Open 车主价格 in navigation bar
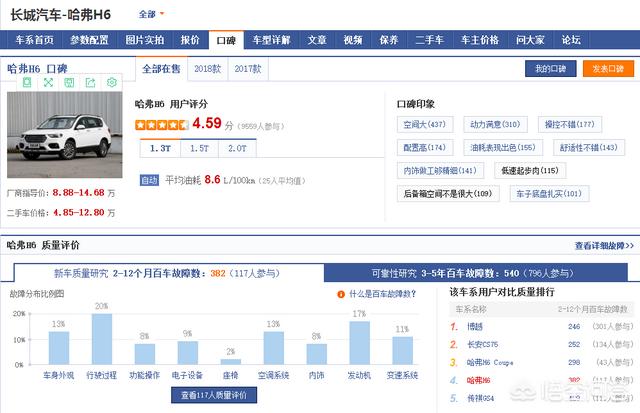 (480, 40)
